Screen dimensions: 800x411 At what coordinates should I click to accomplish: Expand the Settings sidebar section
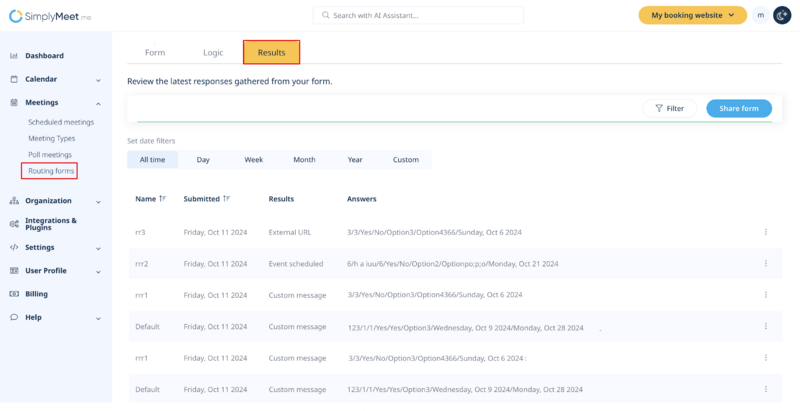click(98, 248)
